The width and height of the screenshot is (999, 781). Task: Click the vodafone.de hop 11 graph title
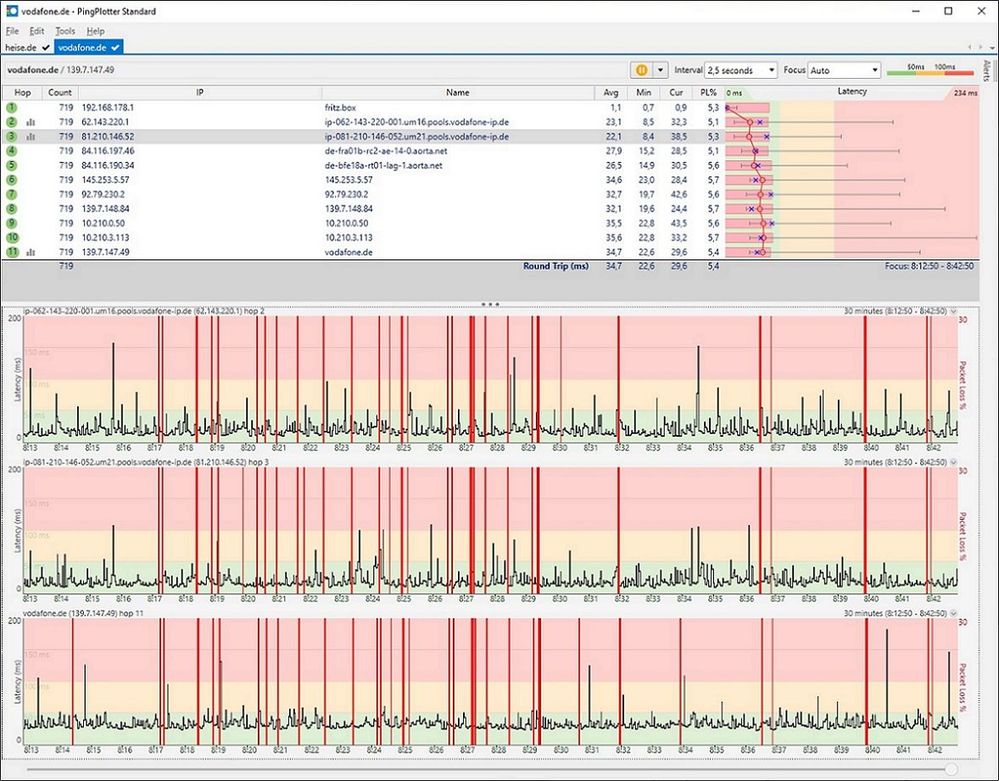point(83,613)
